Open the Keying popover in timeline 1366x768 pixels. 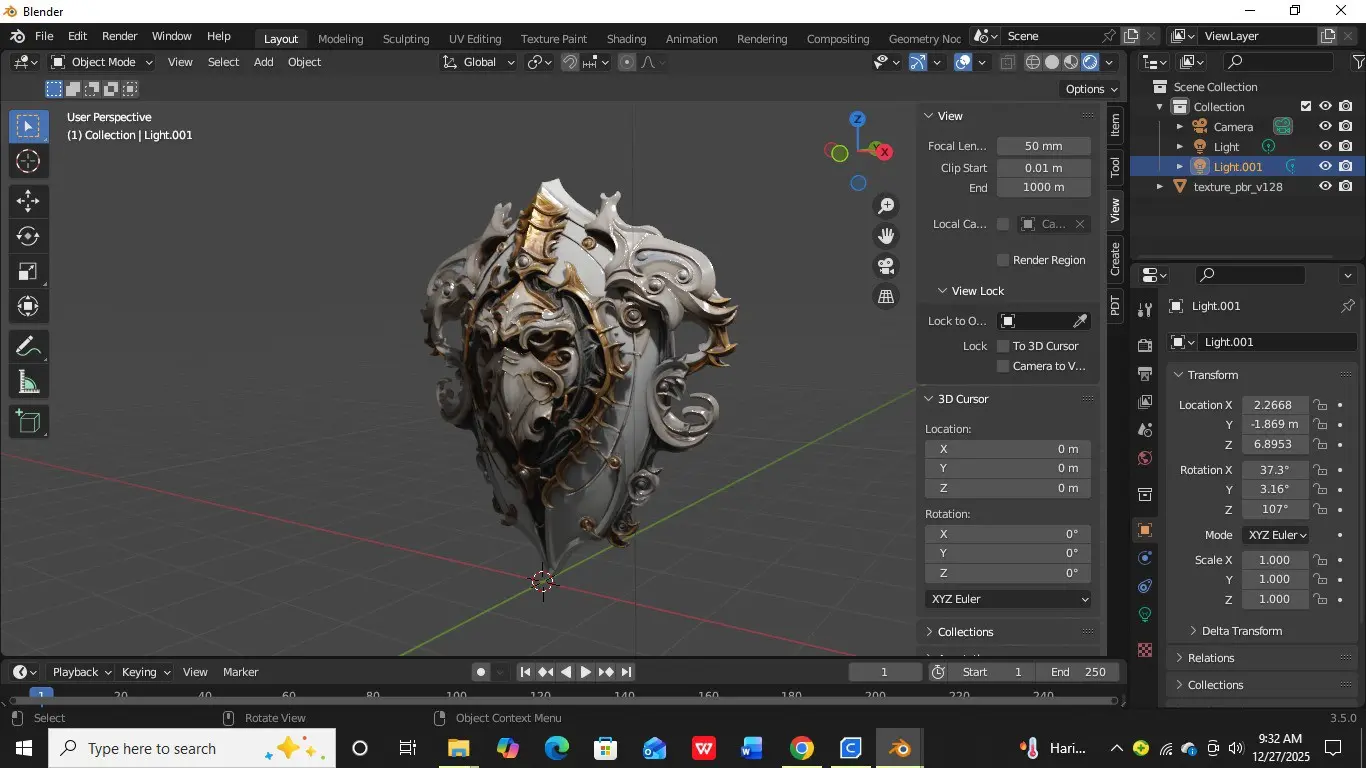146,672
